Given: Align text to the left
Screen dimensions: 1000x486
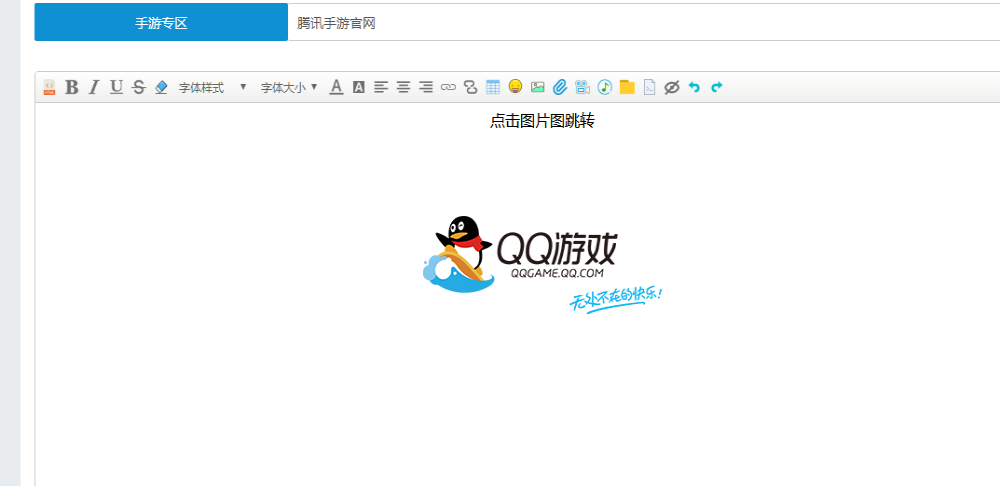Looking at the screenshot, I should [x=381, y=87].
